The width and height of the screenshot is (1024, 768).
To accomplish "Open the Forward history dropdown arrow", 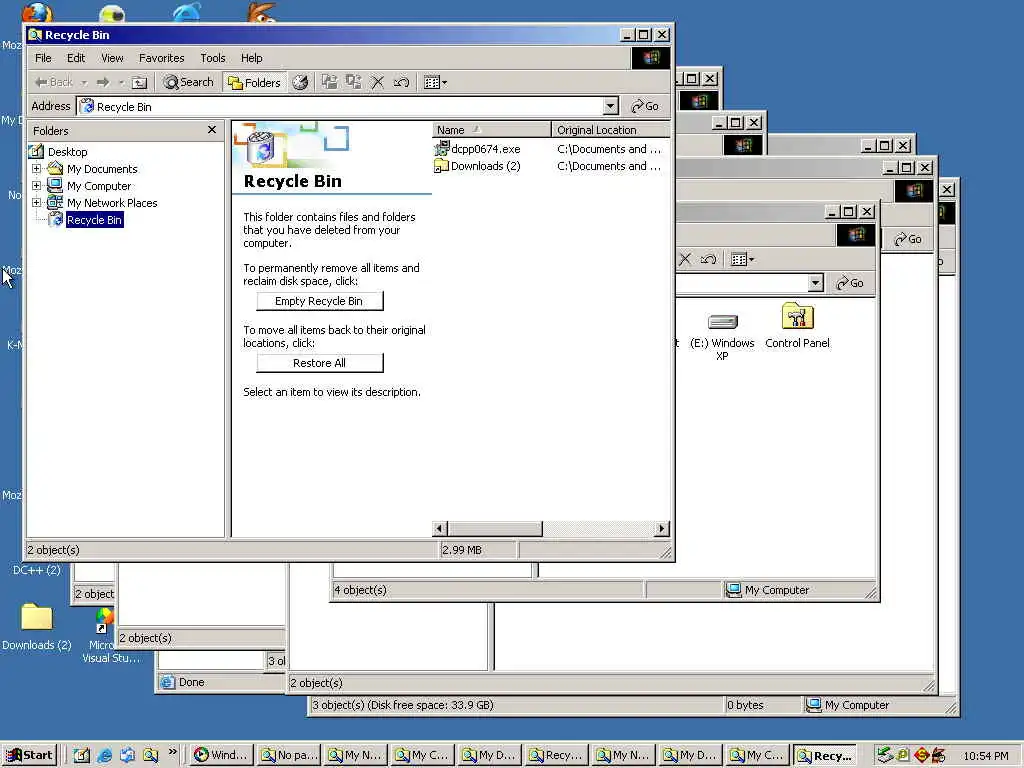I will coord(121,82).
